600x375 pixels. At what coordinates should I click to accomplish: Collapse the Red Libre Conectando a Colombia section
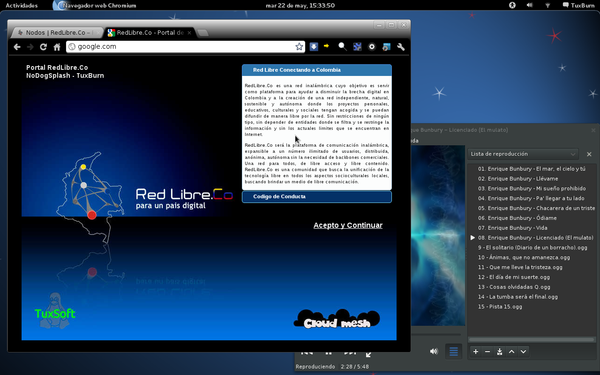[x=317, y=70]
